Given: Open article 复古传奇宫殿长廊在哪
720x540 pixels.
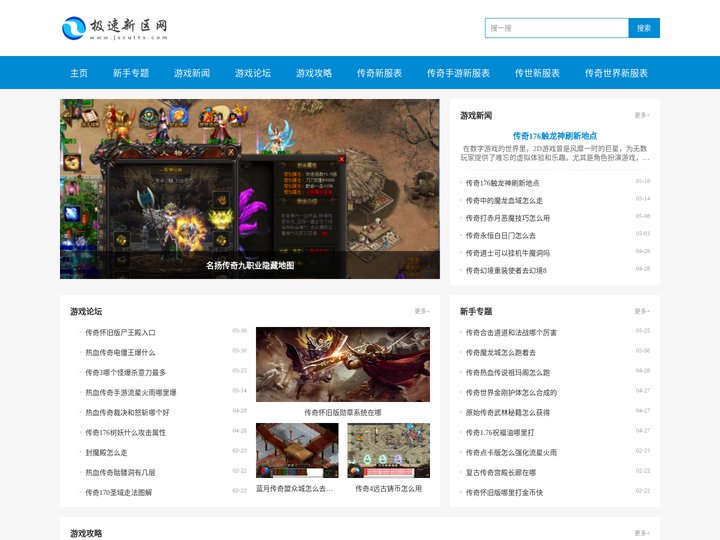Looking at the screenshot, I should coord(501,472).
